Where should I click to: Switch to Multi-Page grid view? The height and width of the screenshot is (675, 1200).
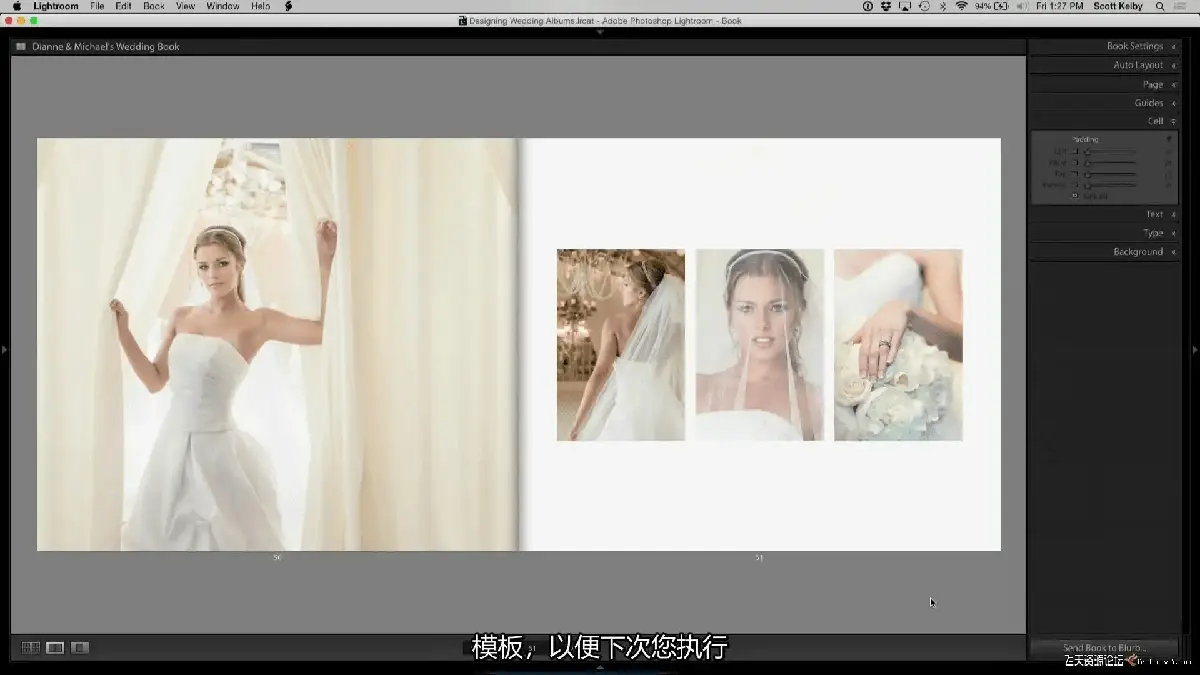click(31, 648)
